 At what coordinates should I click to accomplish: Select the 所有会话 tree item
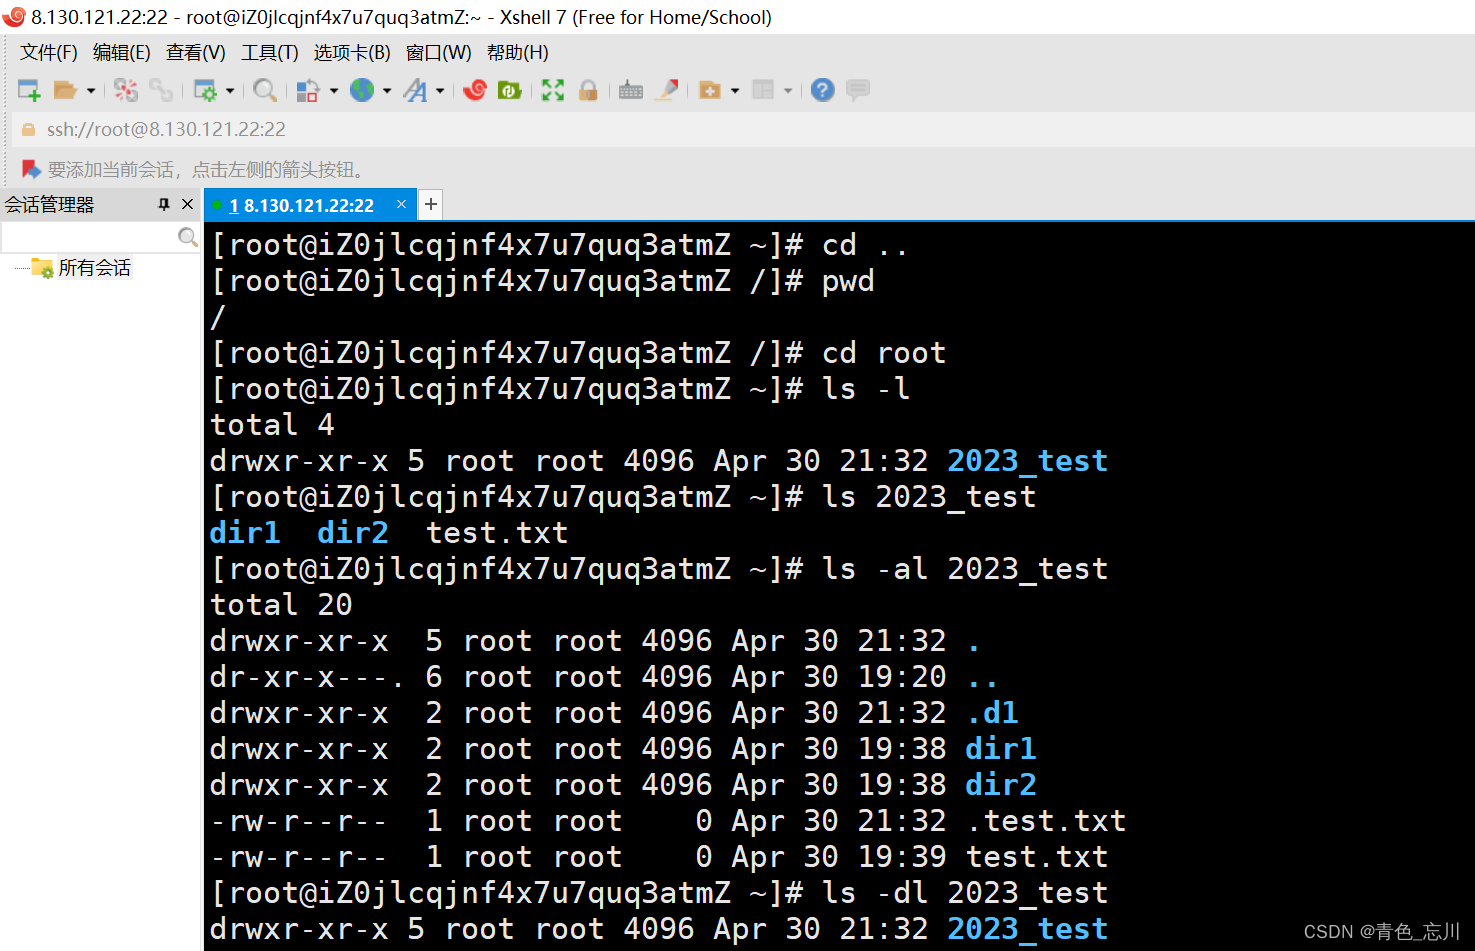click(x=94, y=268)
